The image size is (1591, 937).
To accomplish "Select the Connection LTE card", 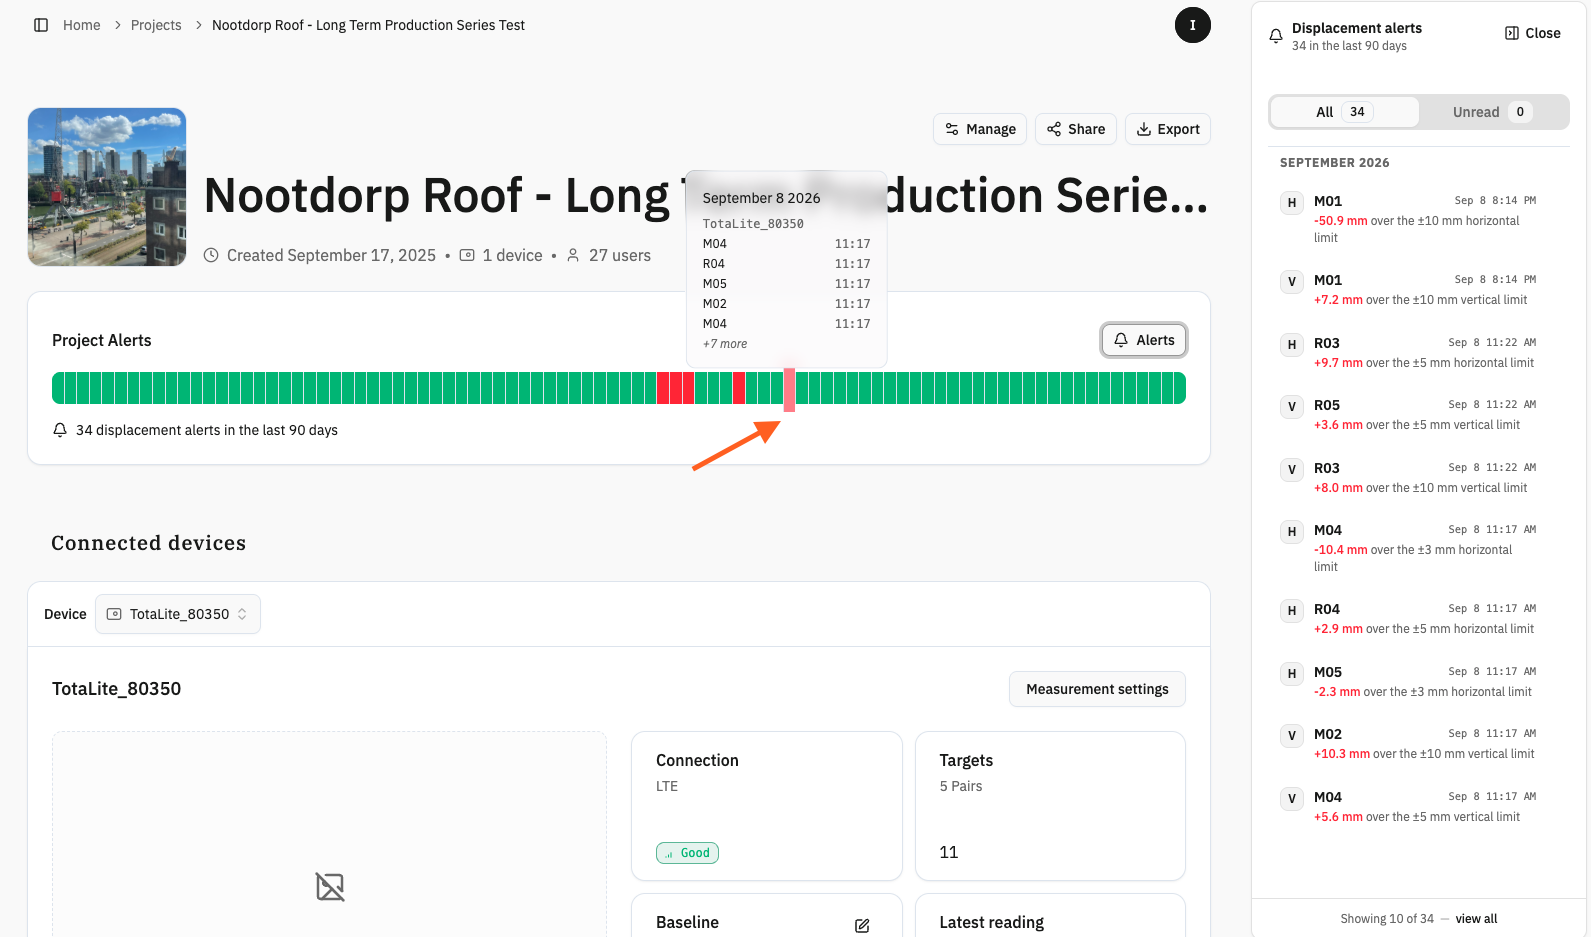I will pyautogui.click(x=766, y=806).
